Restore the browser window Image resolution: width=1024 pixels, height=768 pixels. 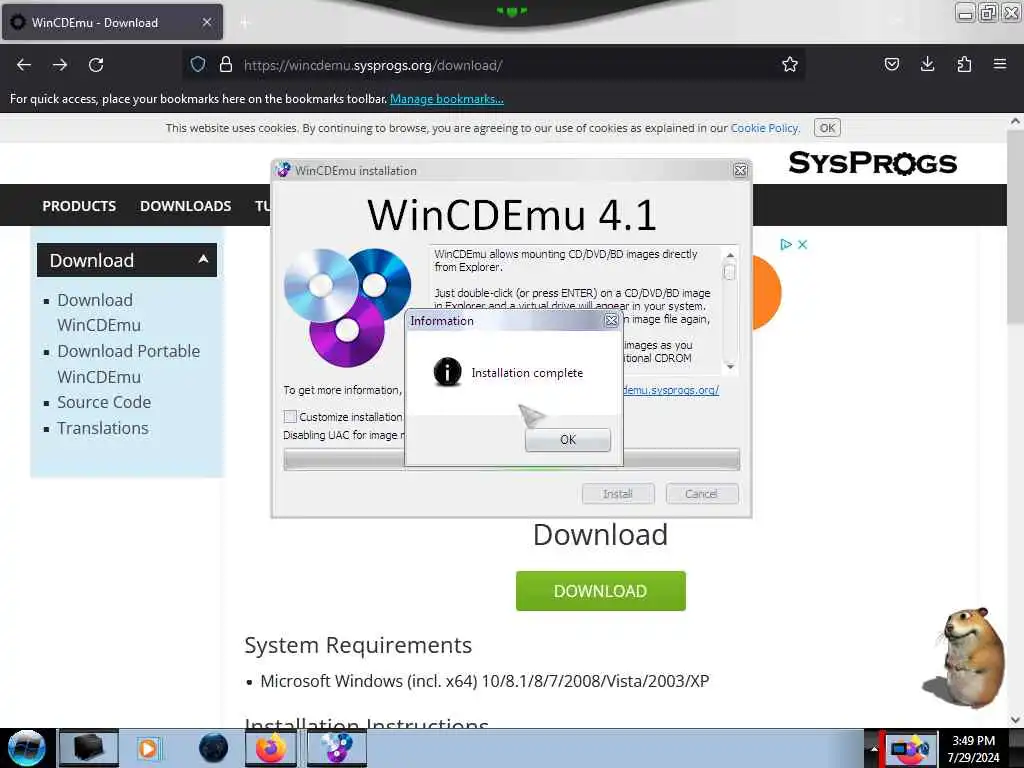(988, 12)
